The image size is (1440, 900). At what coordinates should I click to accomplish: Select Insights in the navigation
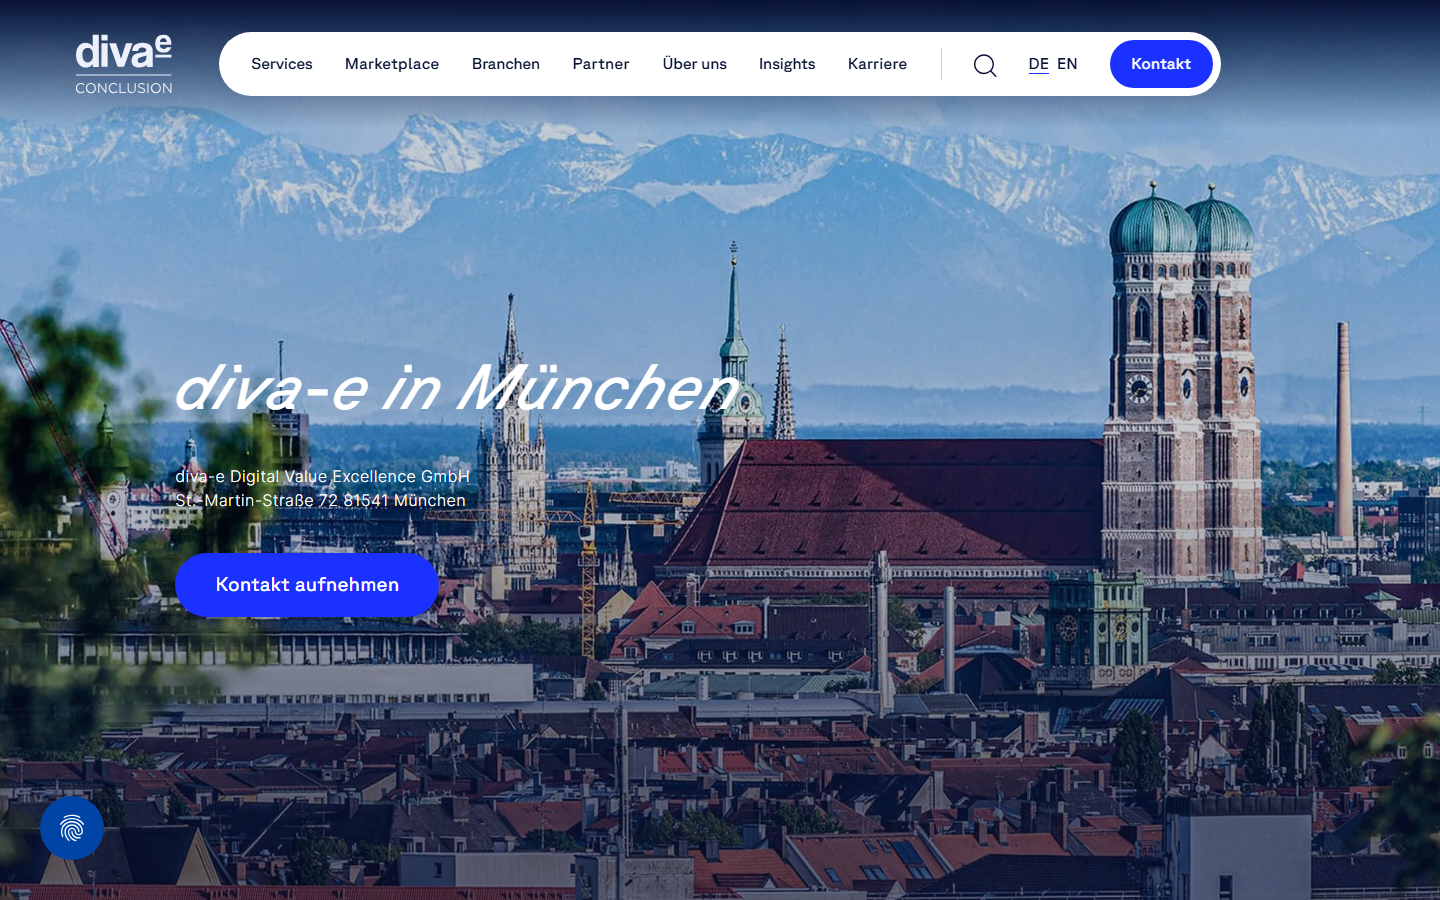pos(787,64)
